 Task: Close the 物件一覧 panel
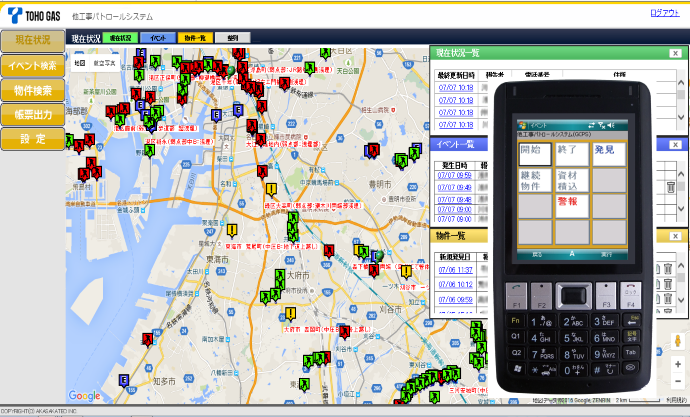[x=675, y=236]
